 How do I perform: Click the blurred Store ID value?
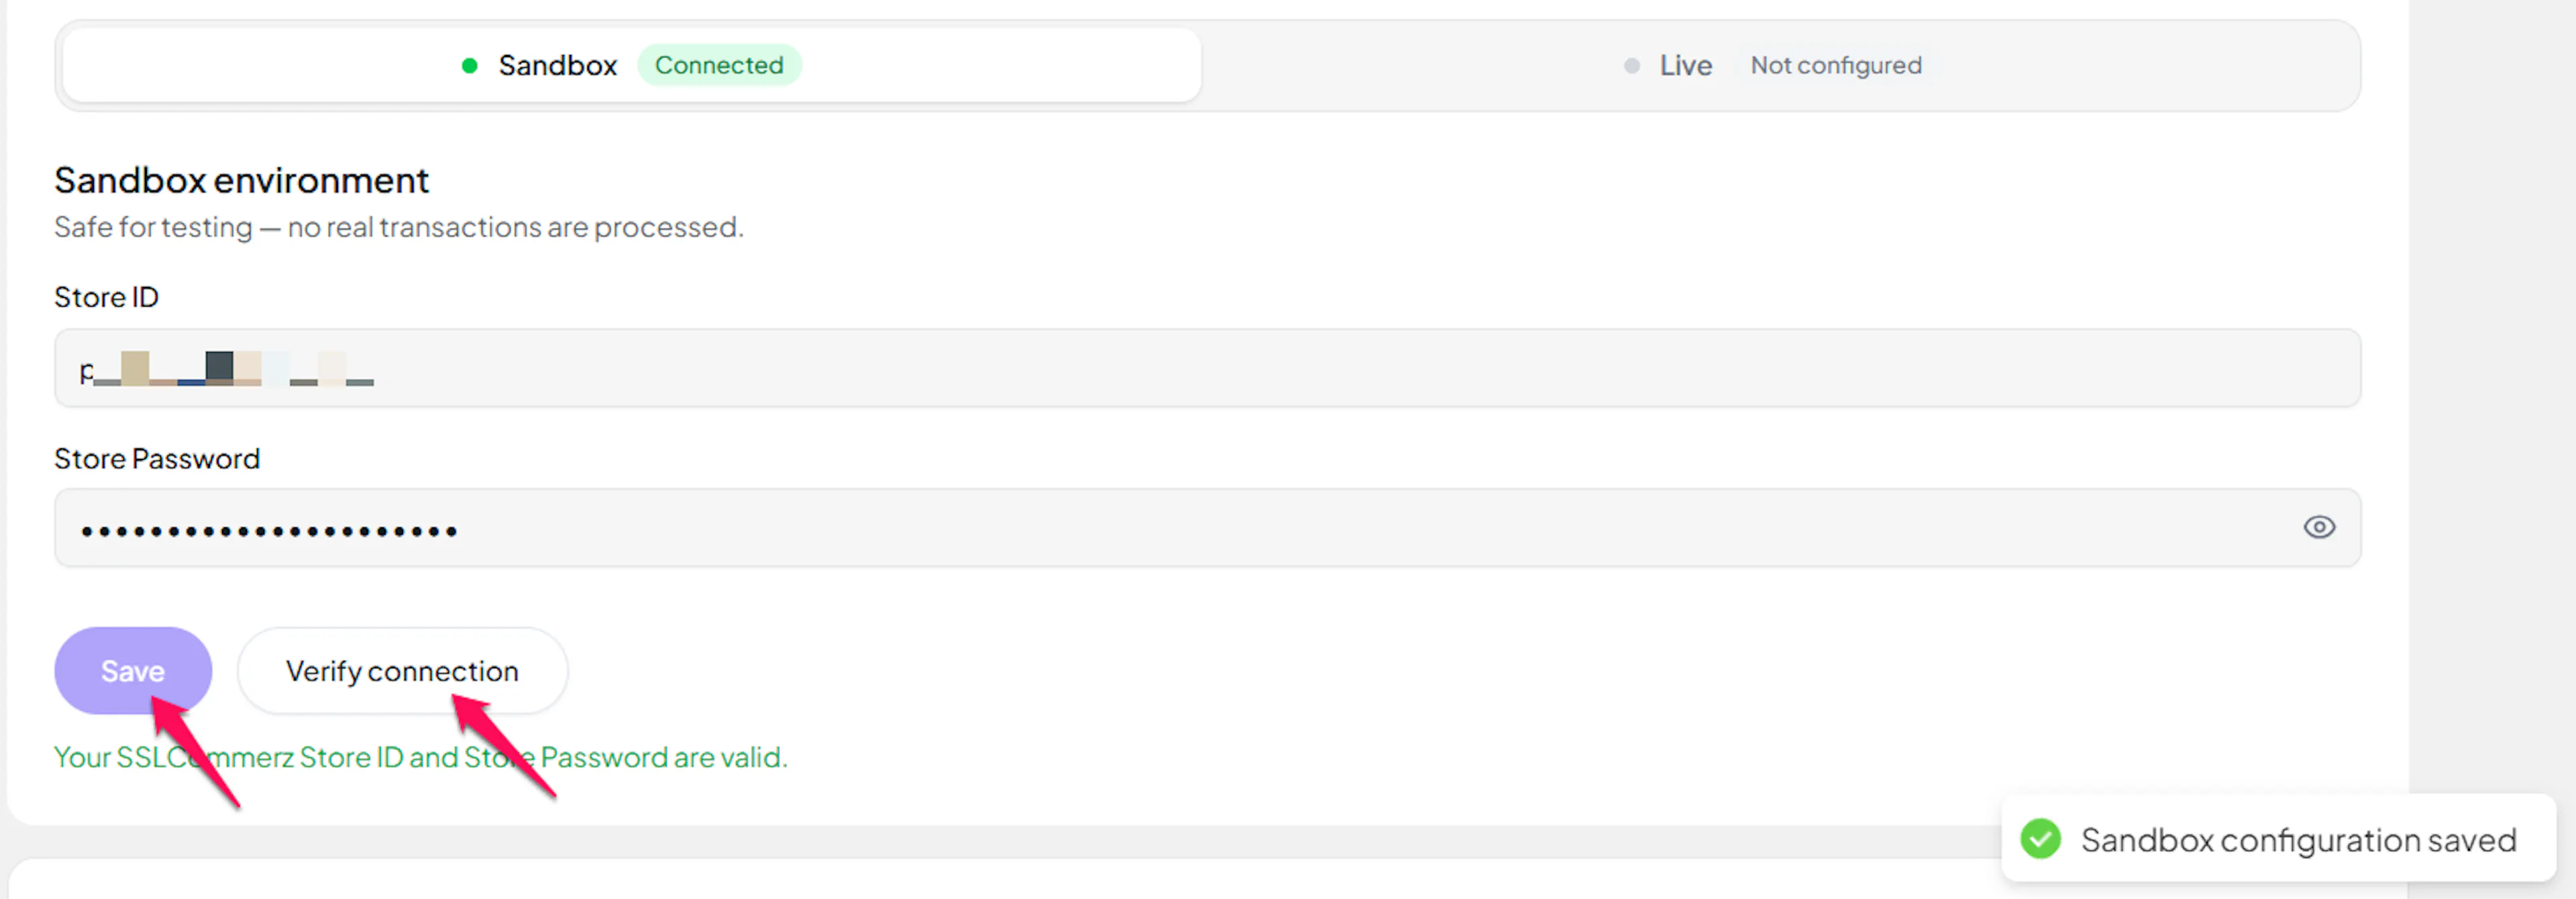[x=227, y=369]
